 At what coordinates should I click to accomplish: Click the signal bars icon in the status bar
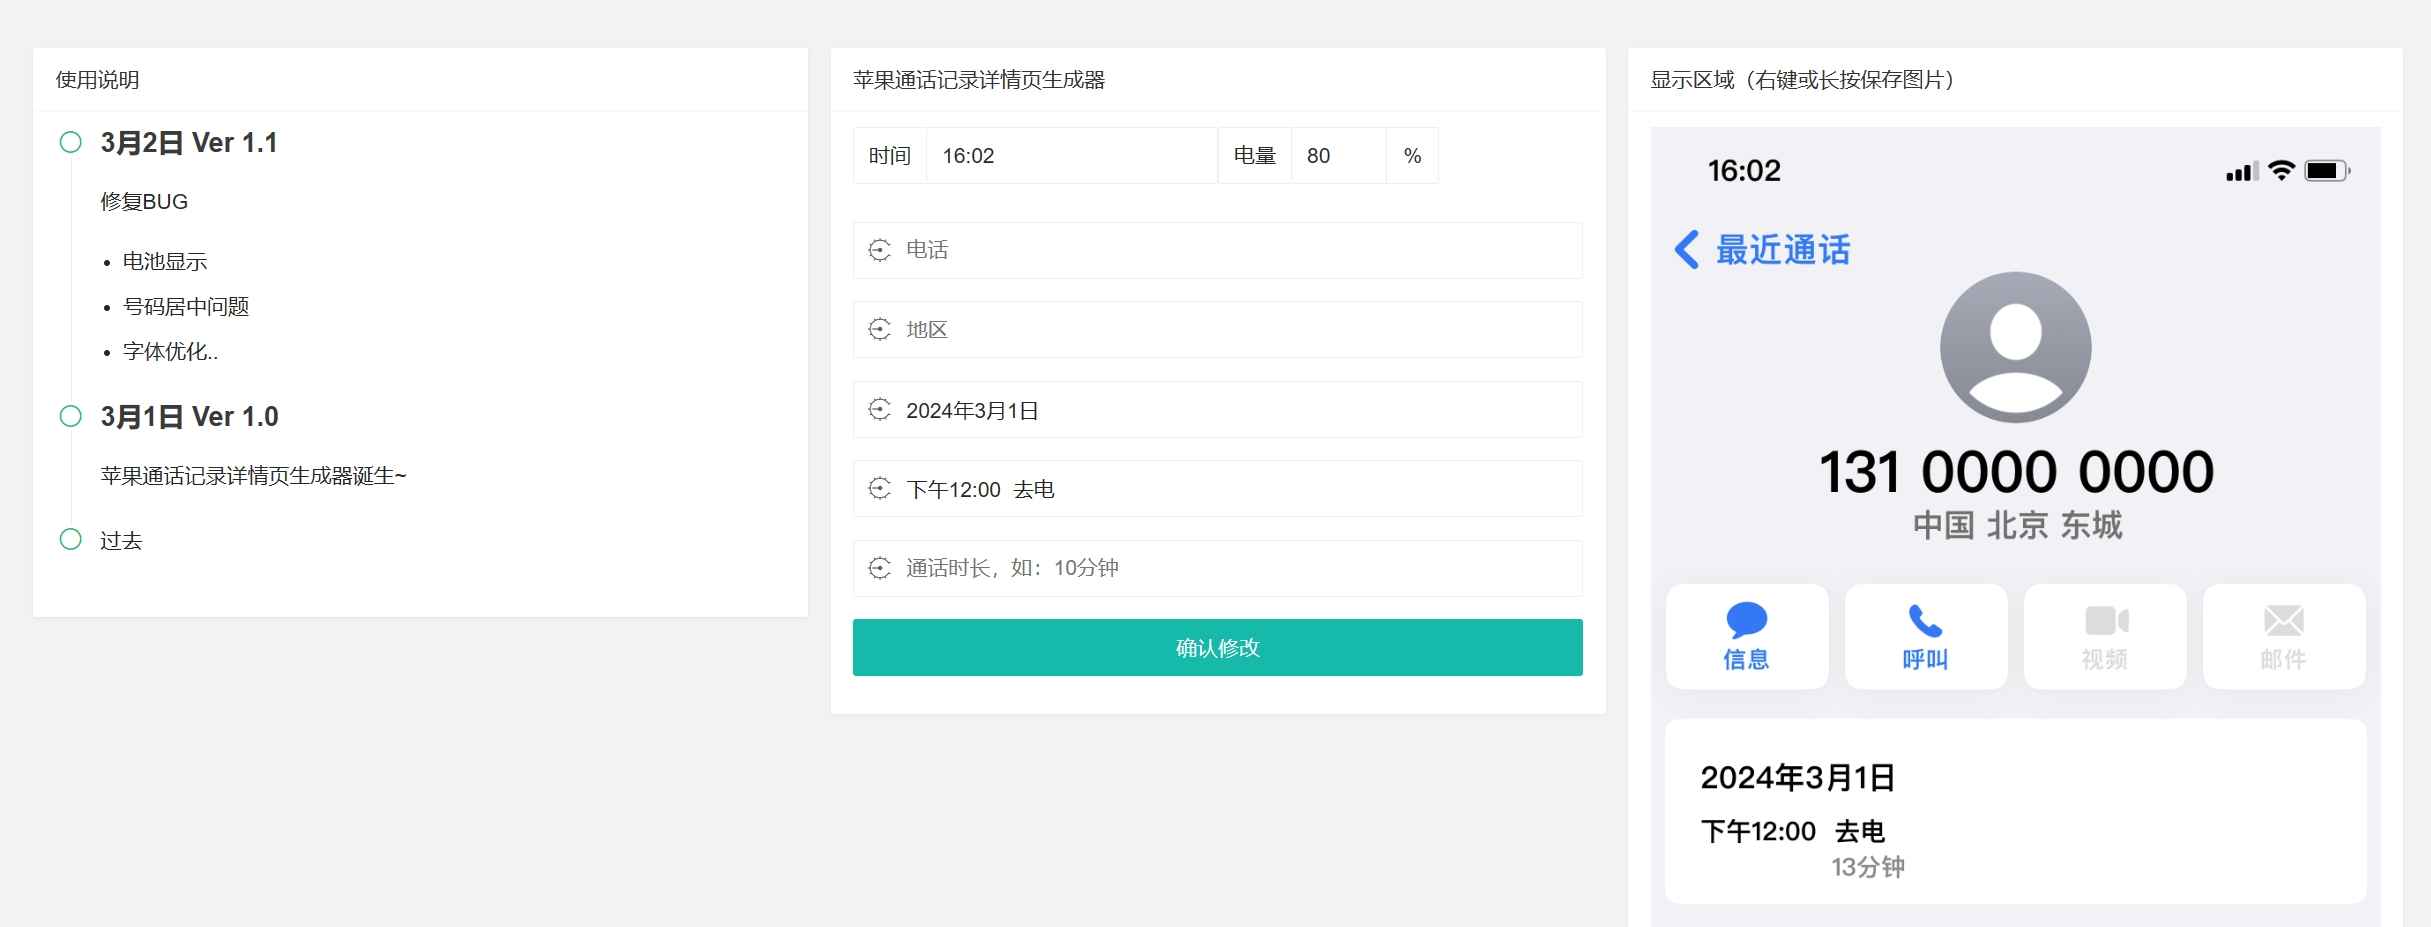(2243, 170)
